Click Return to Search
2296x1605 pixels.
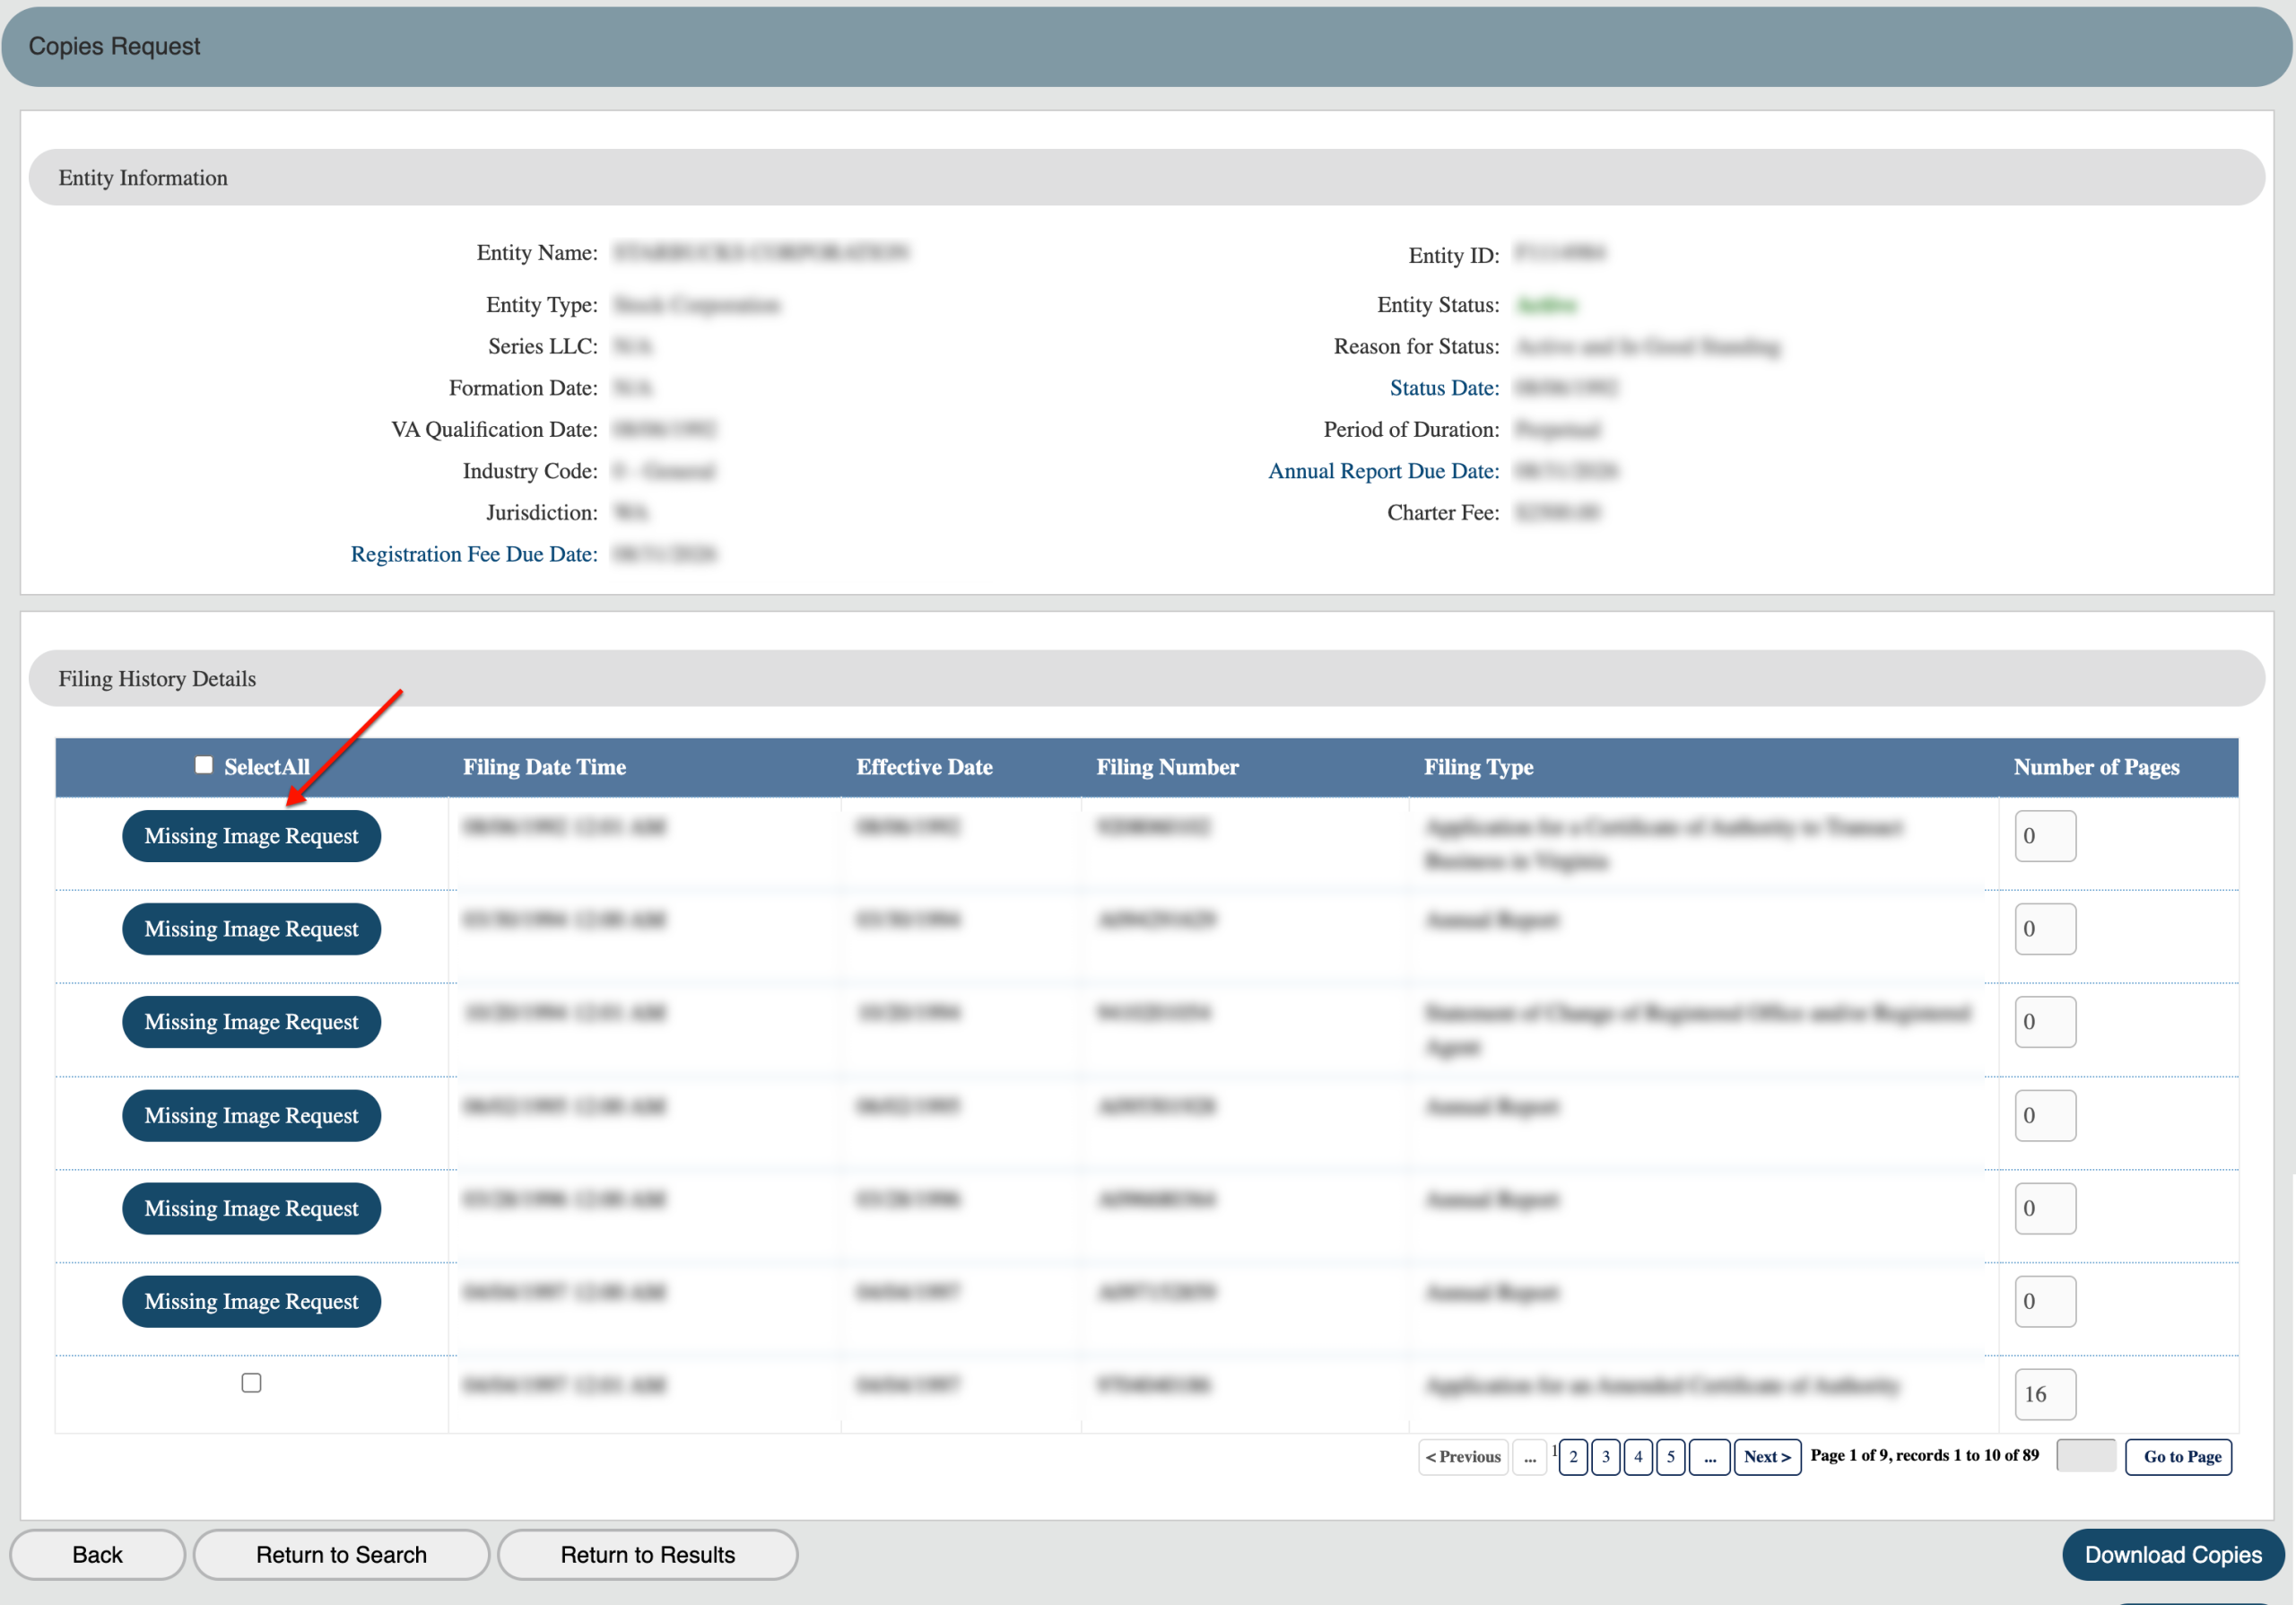click(341, 1554)
